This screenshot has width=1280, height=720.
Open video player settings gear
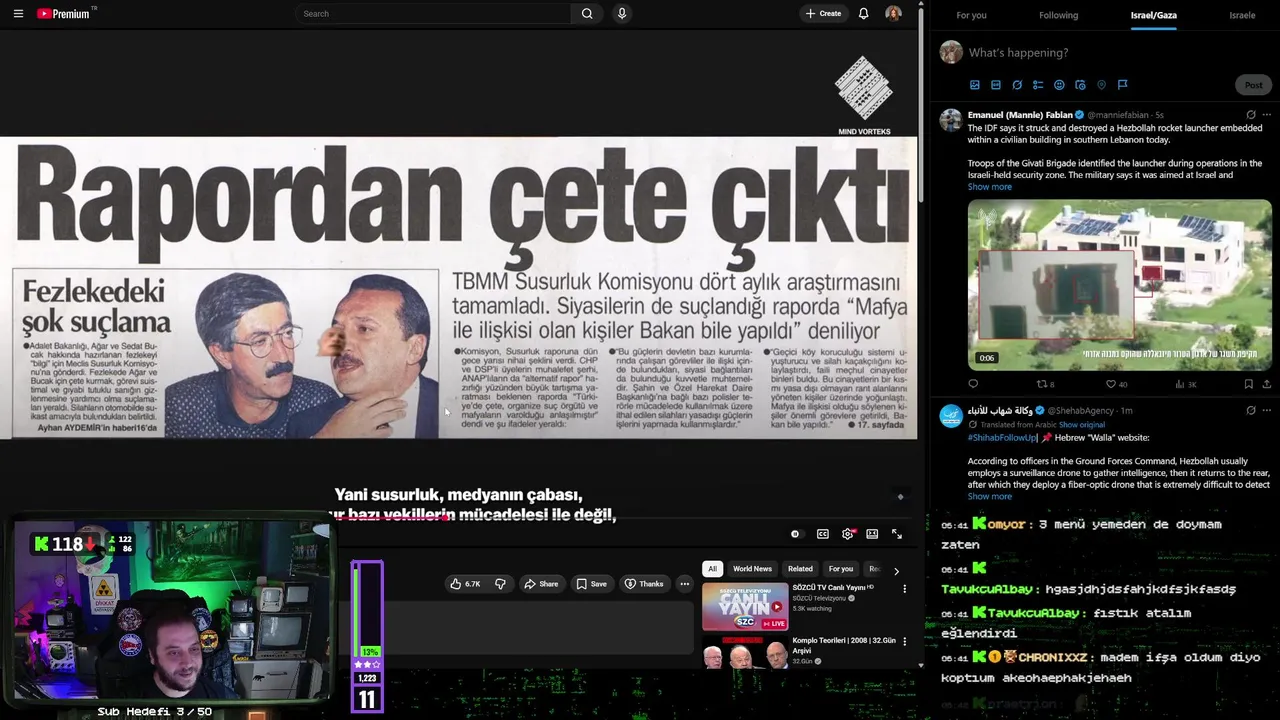(848, 534)
